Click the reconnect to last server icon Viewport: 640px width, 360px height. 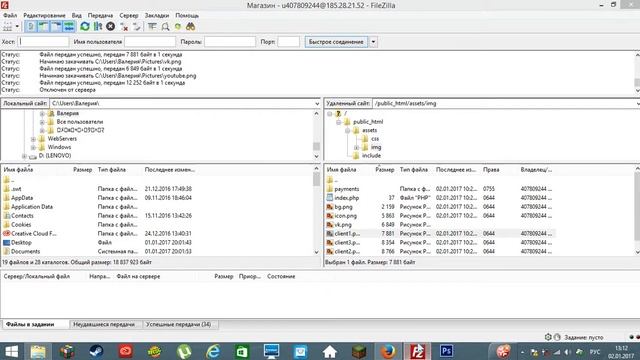coord(137,27)
